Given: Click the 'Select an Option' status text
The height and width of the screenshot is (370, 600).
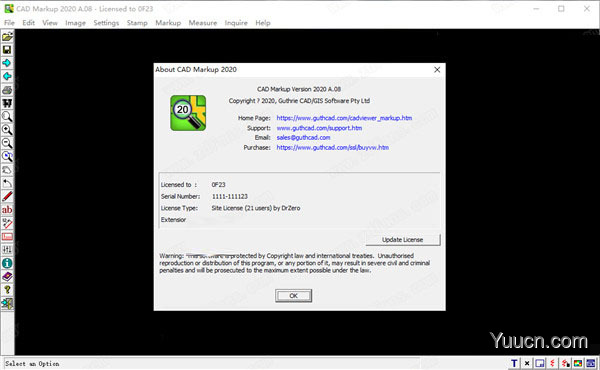Looking at the screenshot, I should click(x=32, y=363).
